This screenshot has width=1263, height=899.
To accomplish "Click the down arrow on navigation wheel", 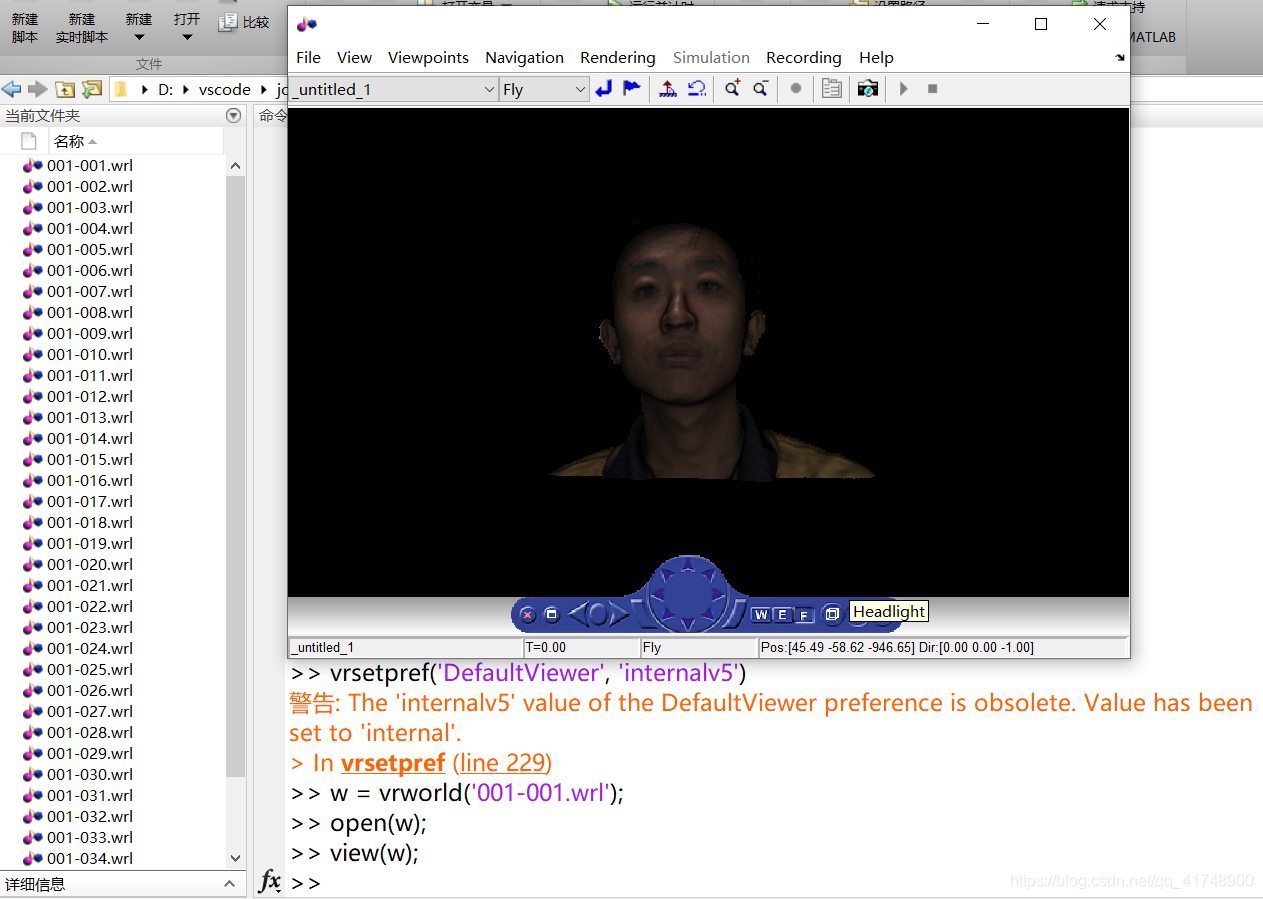I will point(688,624).
